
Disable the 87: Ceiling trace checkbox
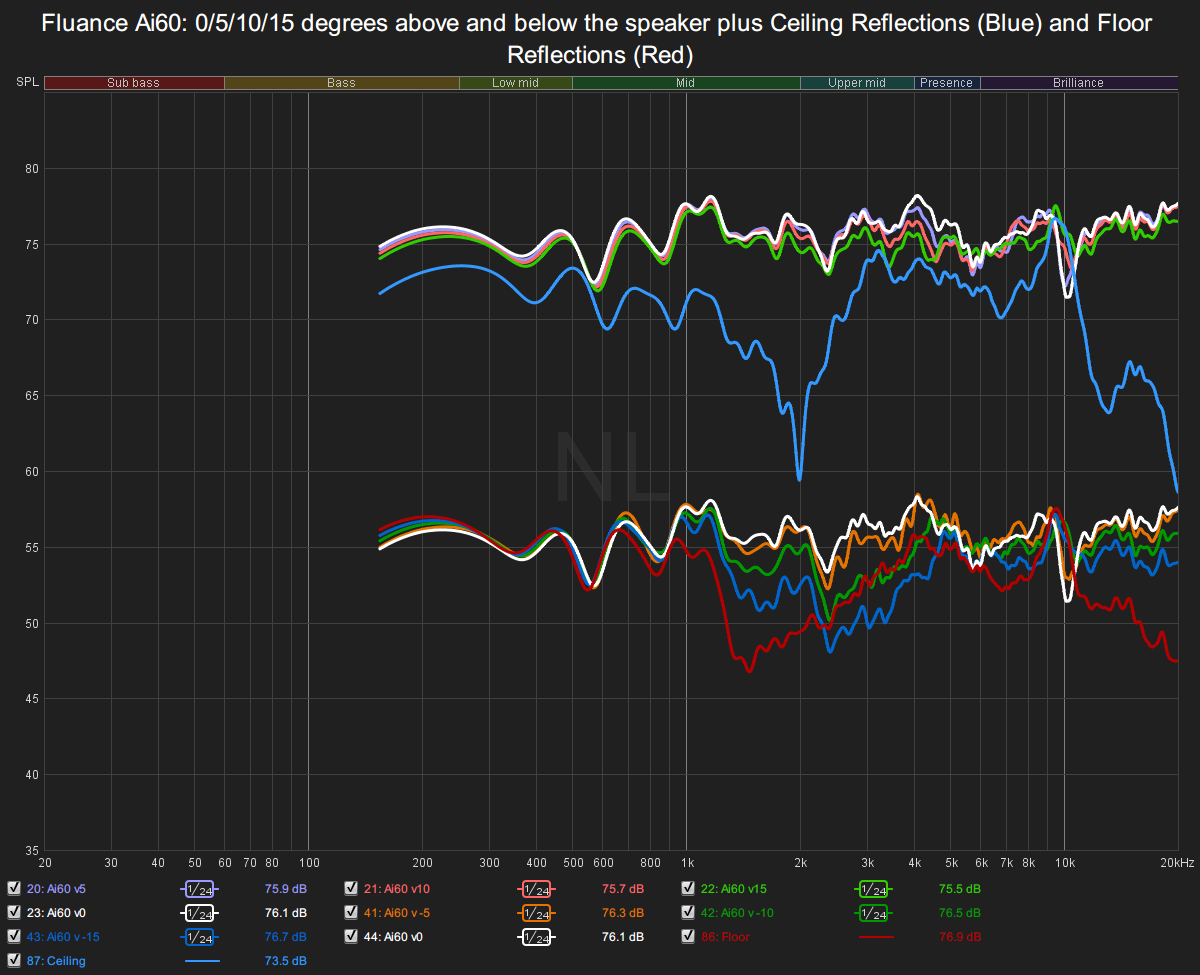click(14, 961)
